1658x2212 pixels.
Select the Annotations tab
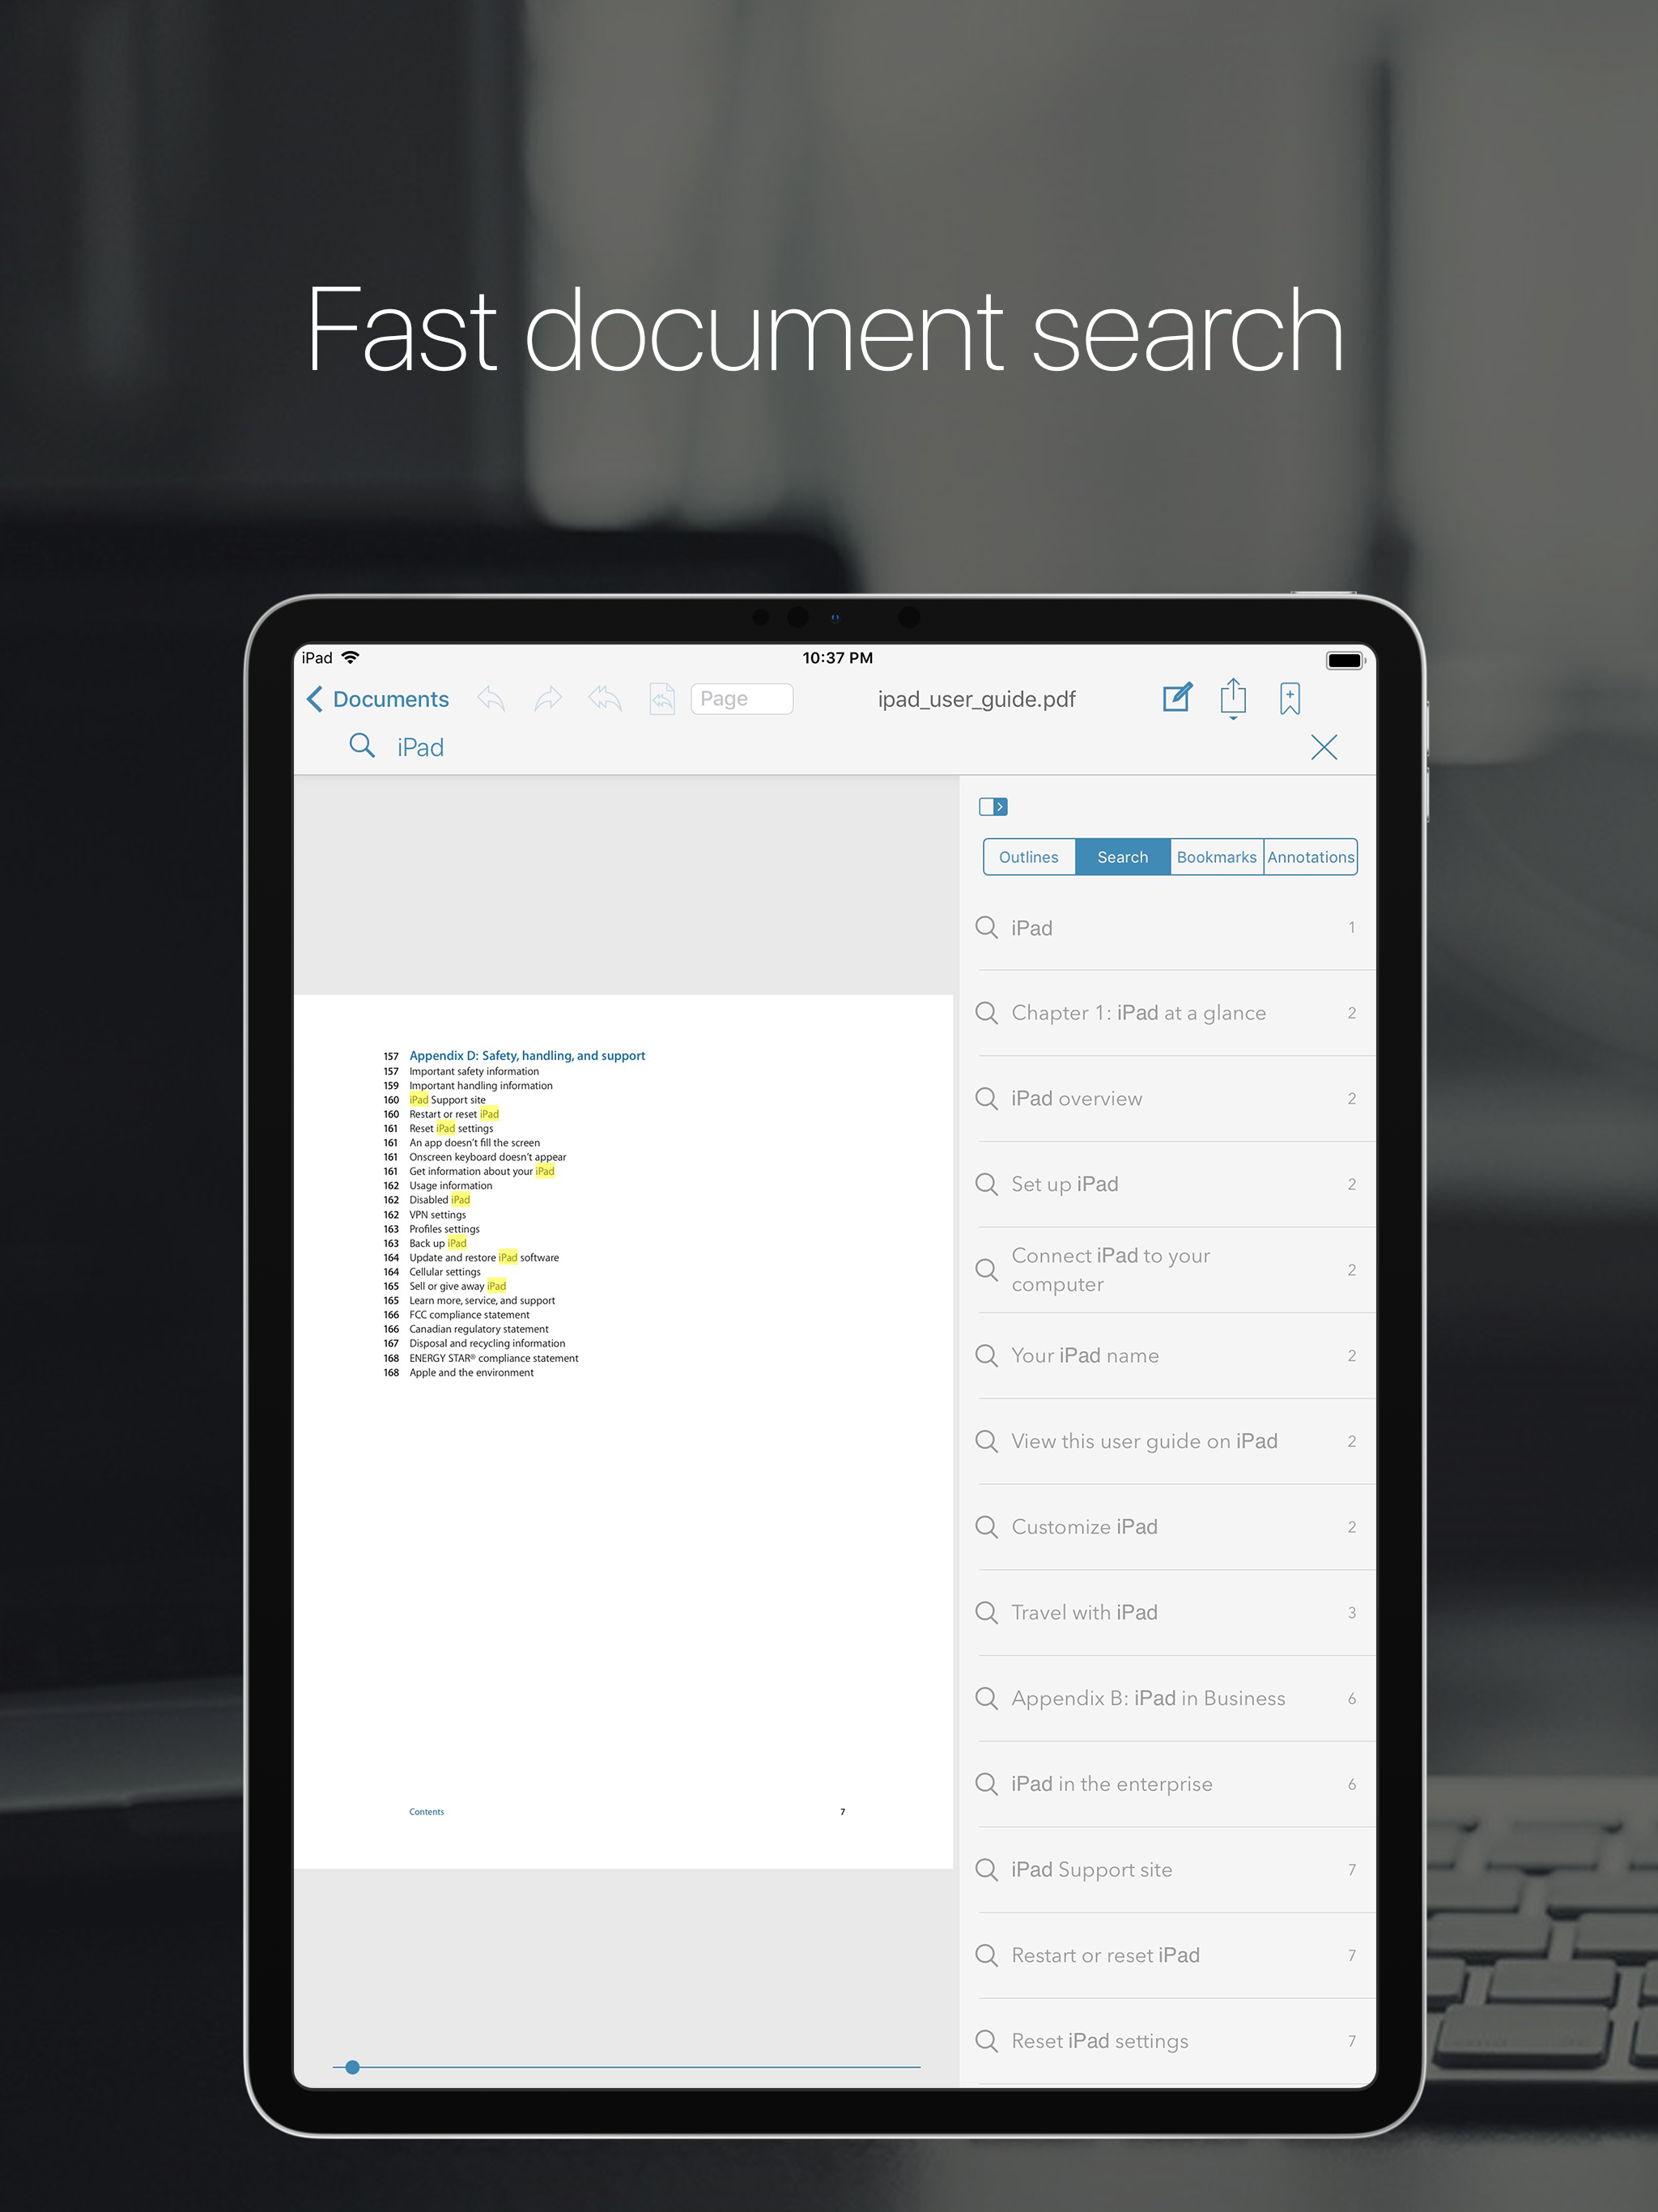(x=1310, y=857)
